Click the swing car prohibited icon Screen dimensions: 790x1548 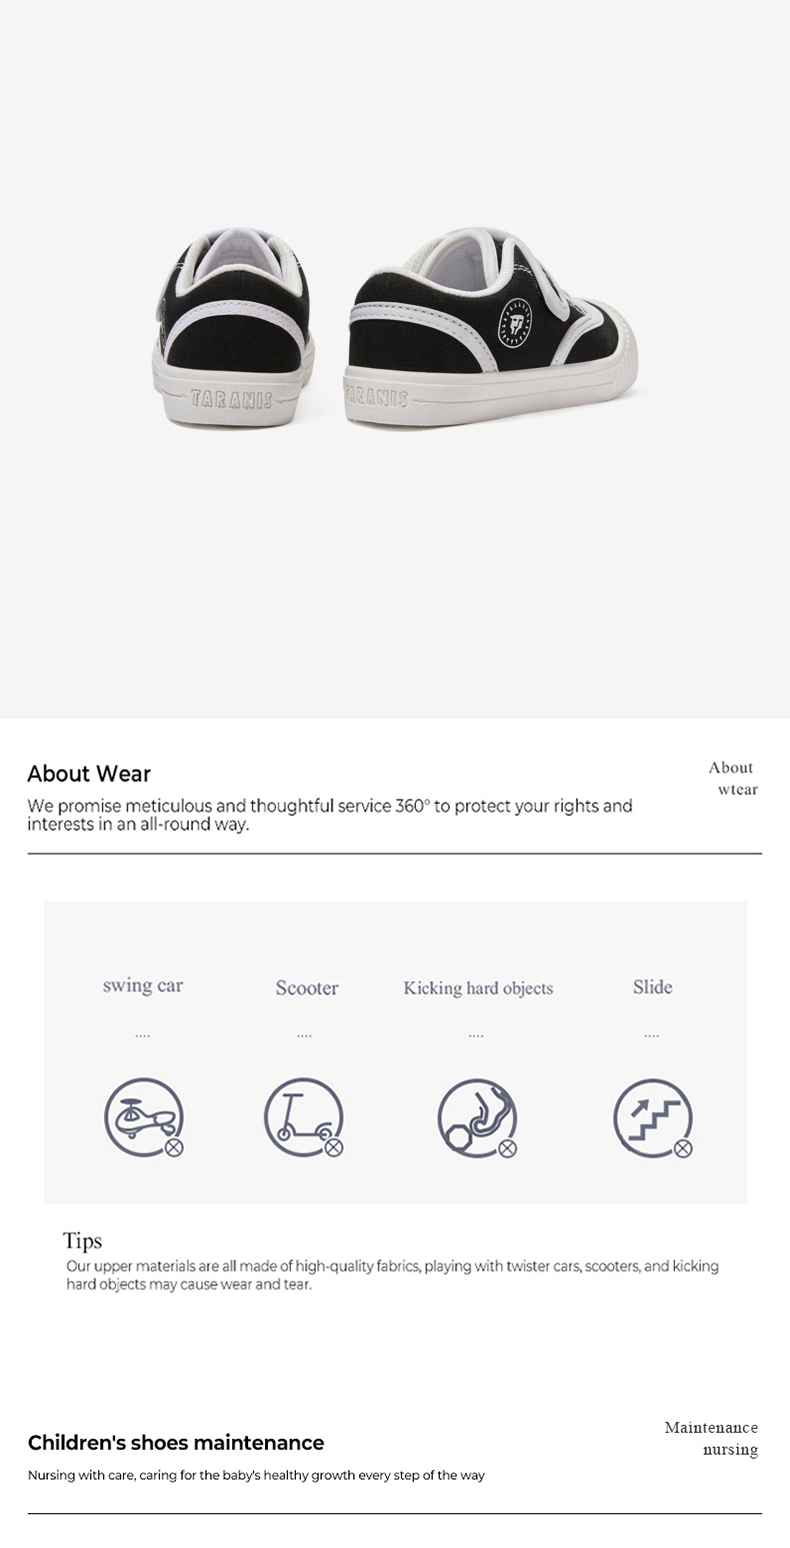coord(144,1118)
